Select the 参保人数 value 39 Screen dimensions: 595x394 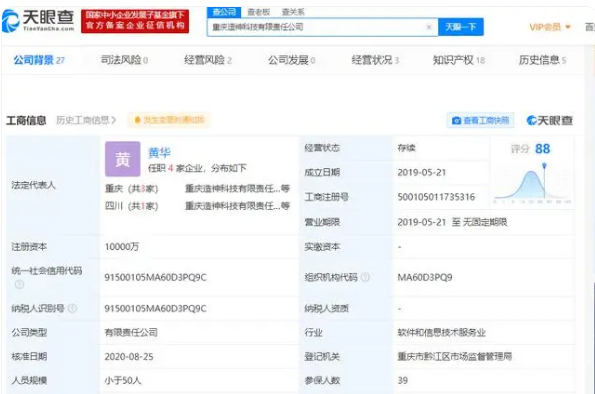tap(403, 380)
